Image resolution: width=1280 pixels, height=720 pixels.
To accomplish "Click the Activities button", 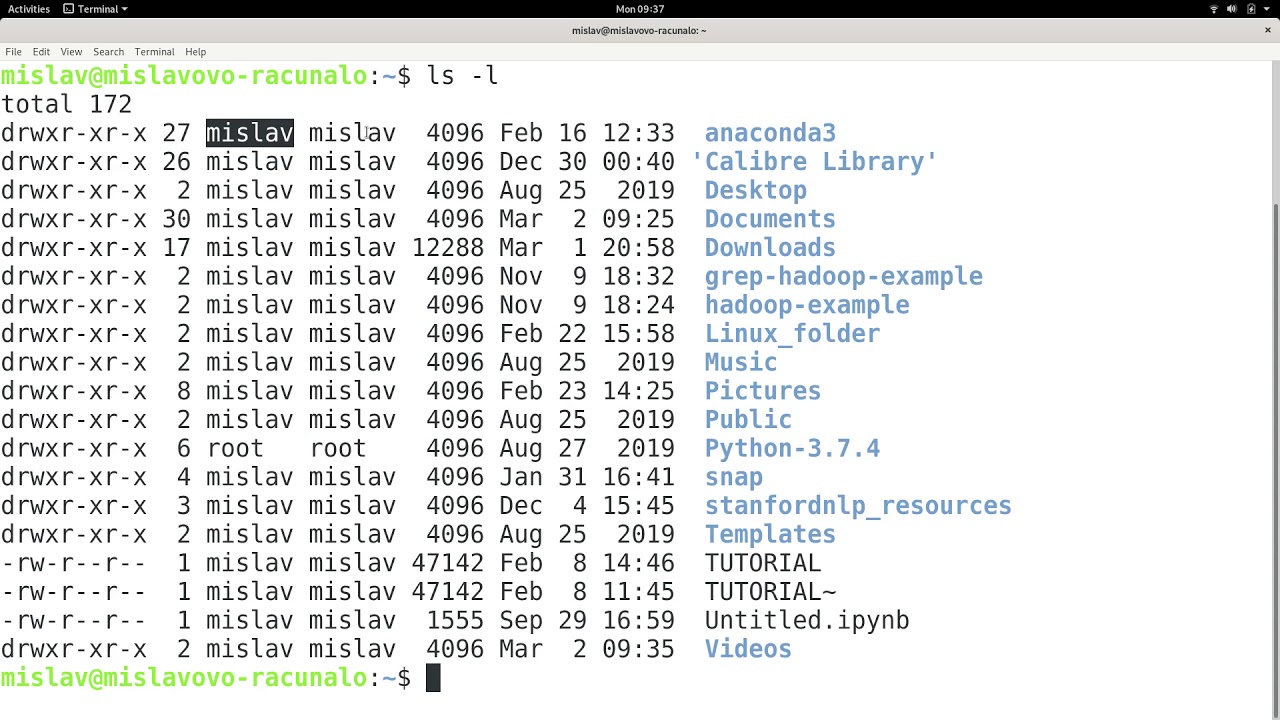I will click(29, 9).
